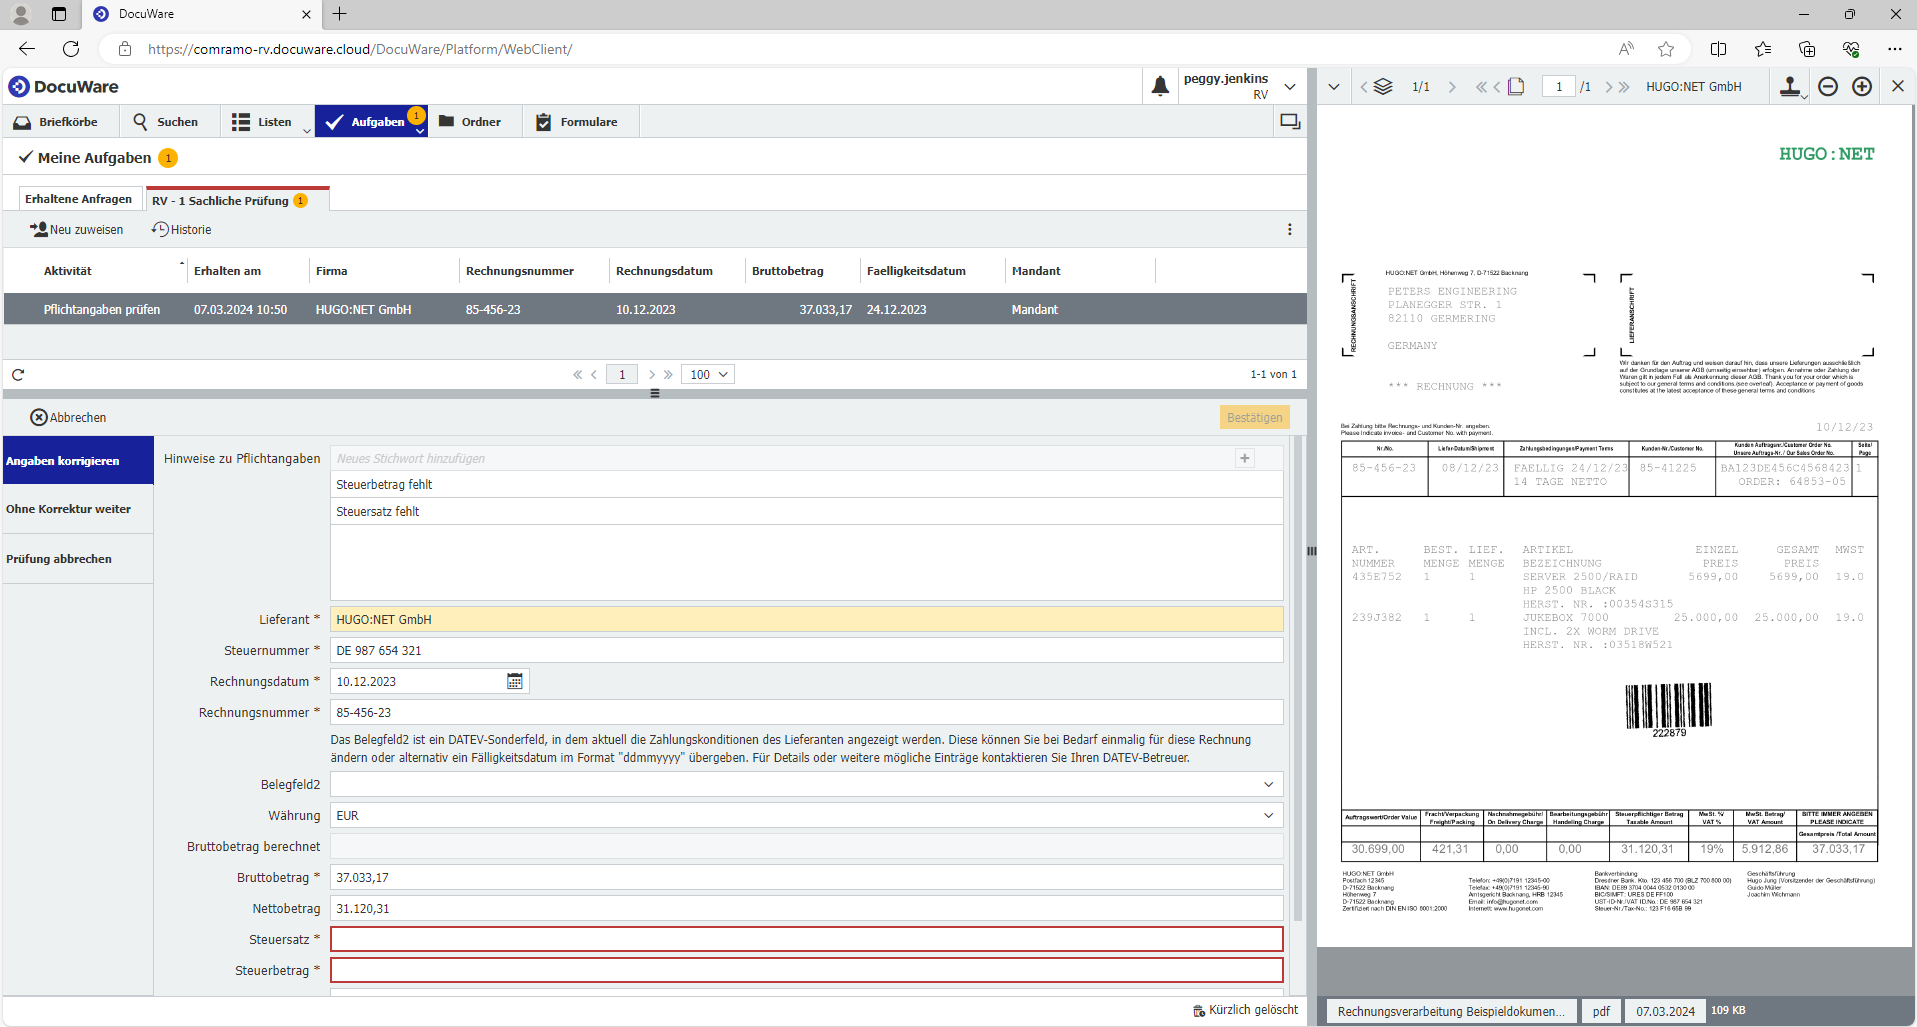Expand the viewer toolbar chevron
Image resolution: width=1917 pixels, height=1027 pixels.
click(x=1334, y=87)
